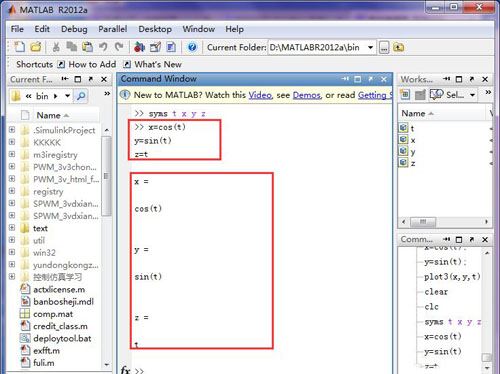Click the fx function browser icon

(x=125, y=370)
